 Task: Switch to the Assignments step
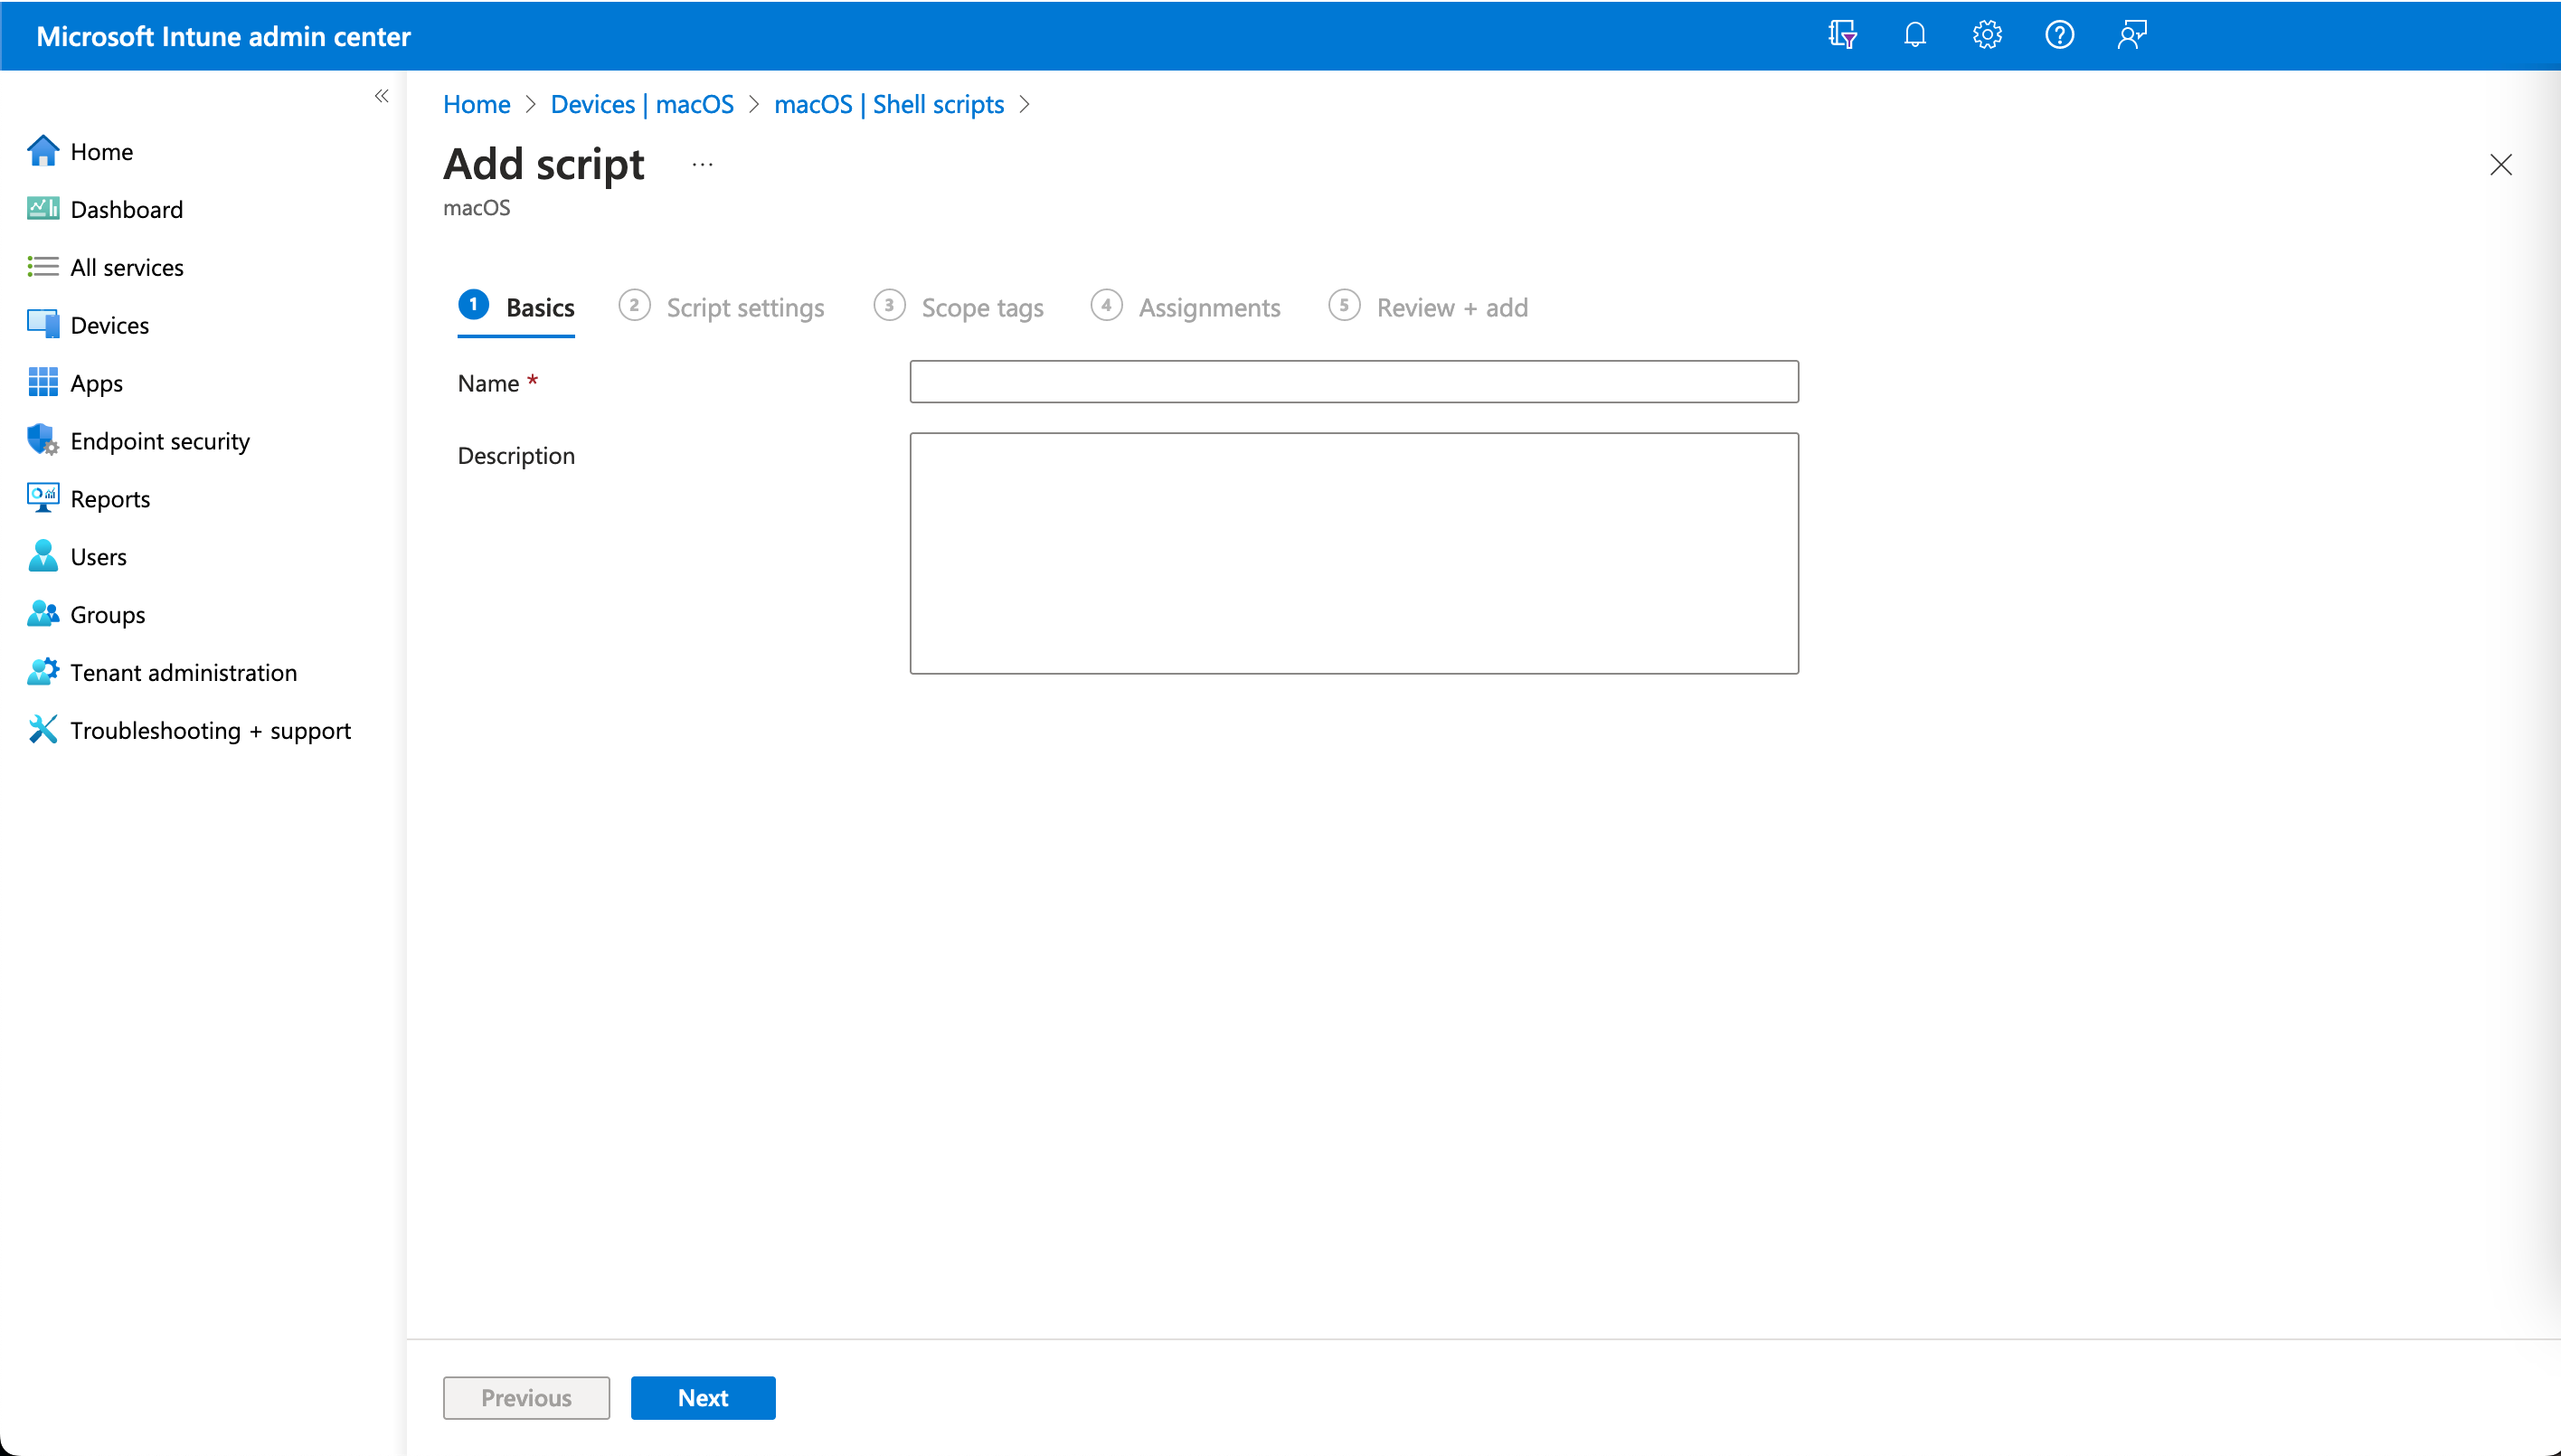[1208, 307]
